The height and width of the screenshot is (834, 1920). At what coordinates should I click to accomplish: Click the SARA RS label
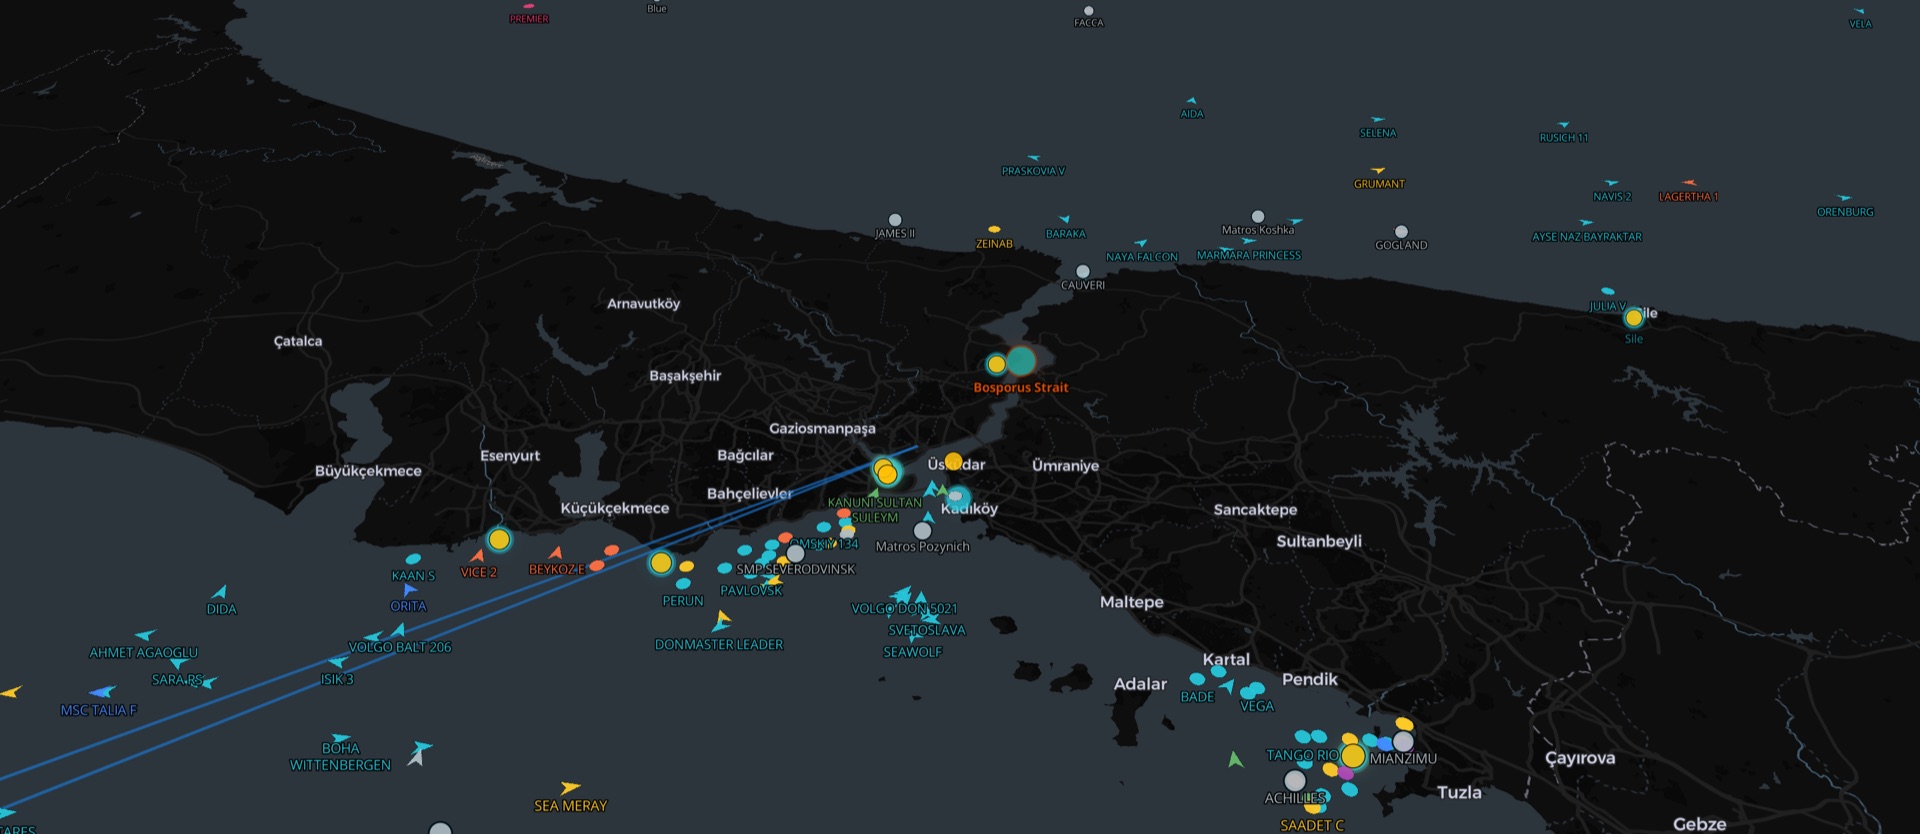(x=177, y=680)
